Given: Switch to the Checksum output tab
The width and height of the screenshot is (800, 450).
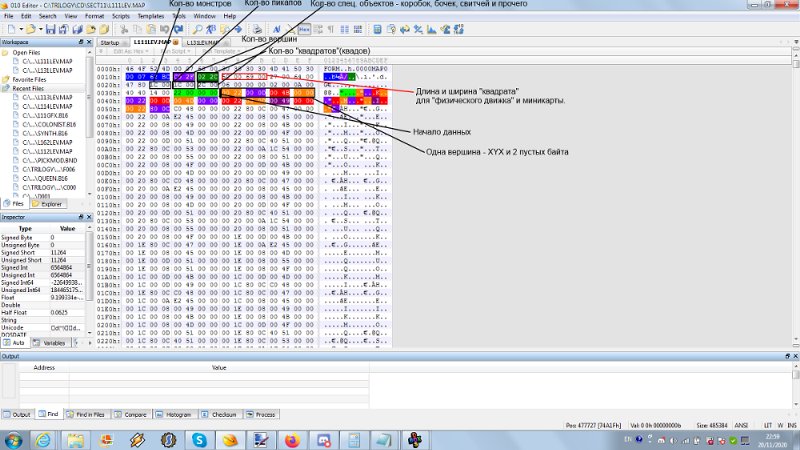Looking at the screenshot, I should (220, 414).
